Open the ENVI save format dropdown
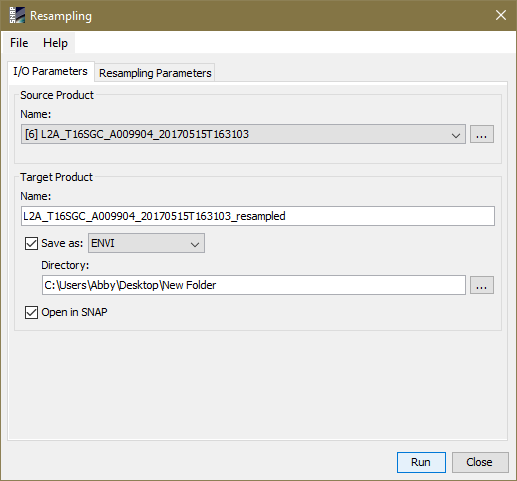 pyautogui.click(x=146, y=243)
